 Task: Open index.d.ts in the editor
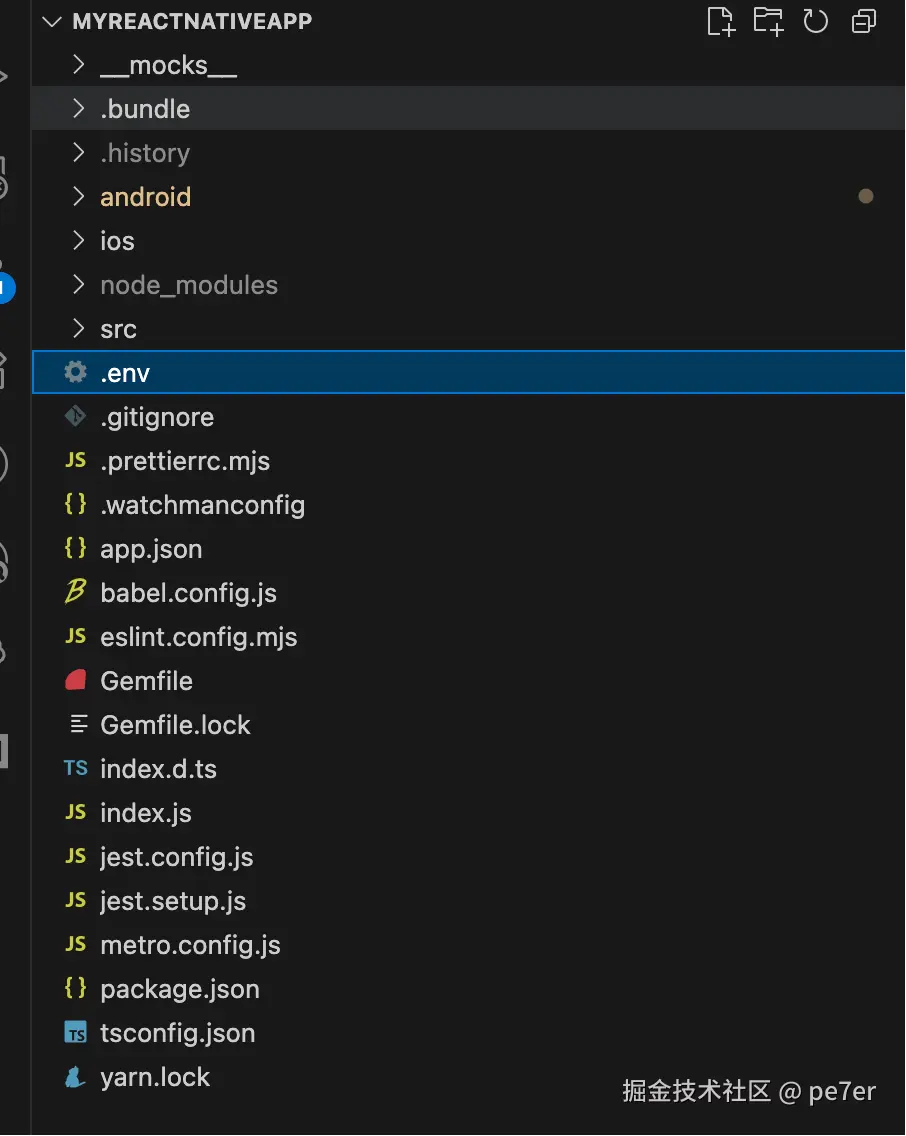pos(158,769)
